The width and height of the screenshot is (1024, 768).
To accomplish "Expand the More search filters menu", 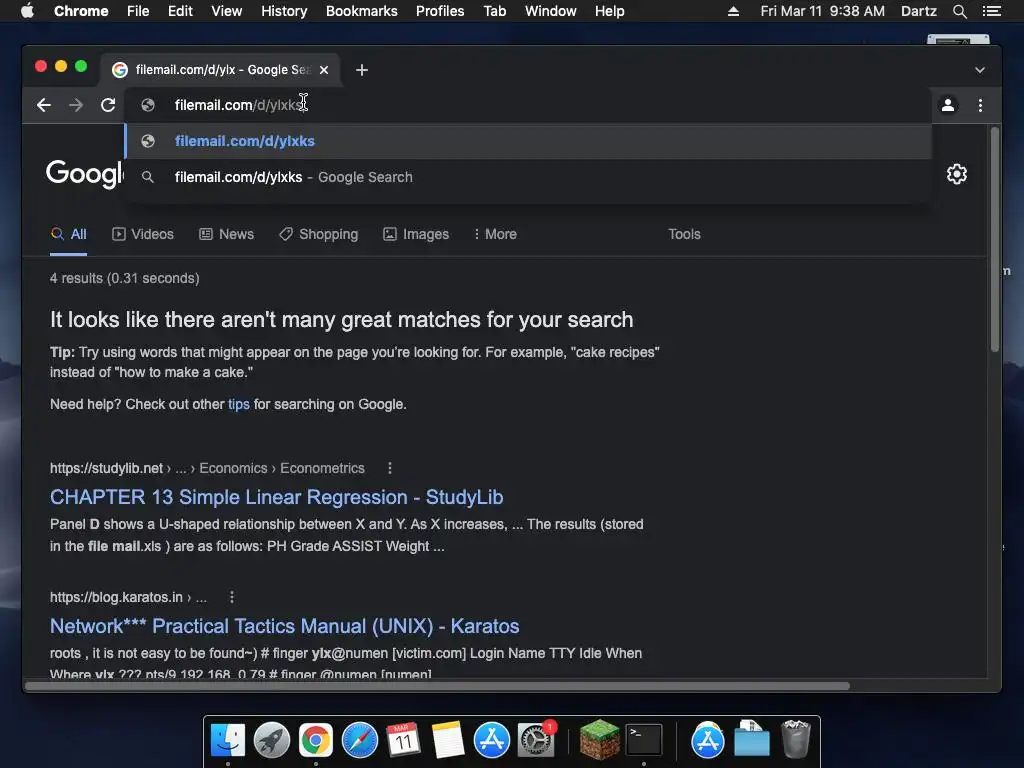I will (x=495, y=234).
